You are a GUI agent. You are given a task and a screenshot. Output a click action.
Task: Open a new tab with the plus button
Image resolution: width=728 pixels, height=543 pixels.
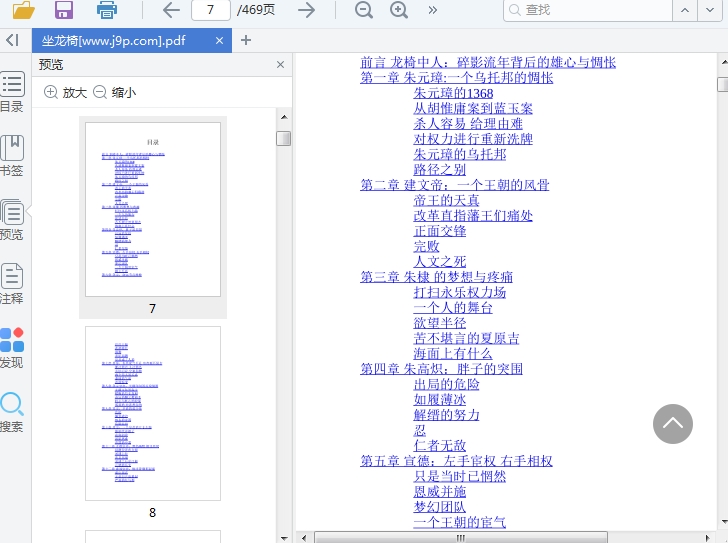[246, 40]
